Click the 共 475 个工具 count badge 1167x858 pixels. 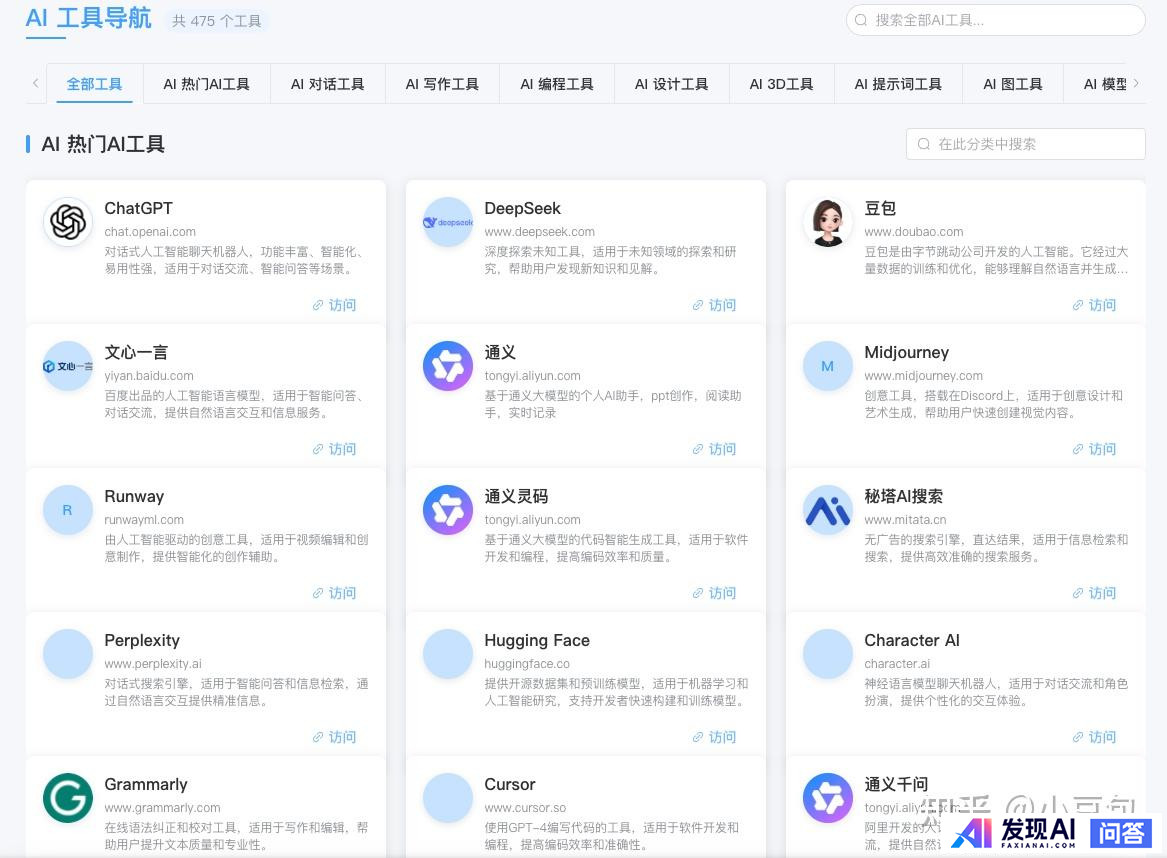point(216,21)
